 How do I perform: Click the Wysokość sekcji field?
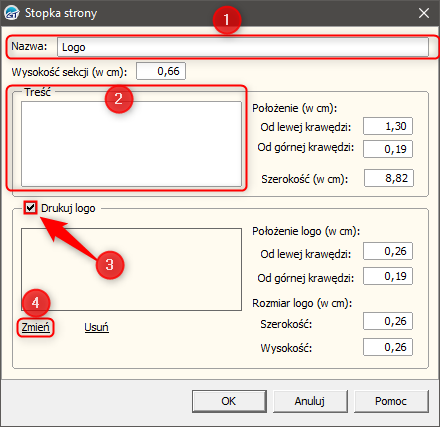[161, 71]
